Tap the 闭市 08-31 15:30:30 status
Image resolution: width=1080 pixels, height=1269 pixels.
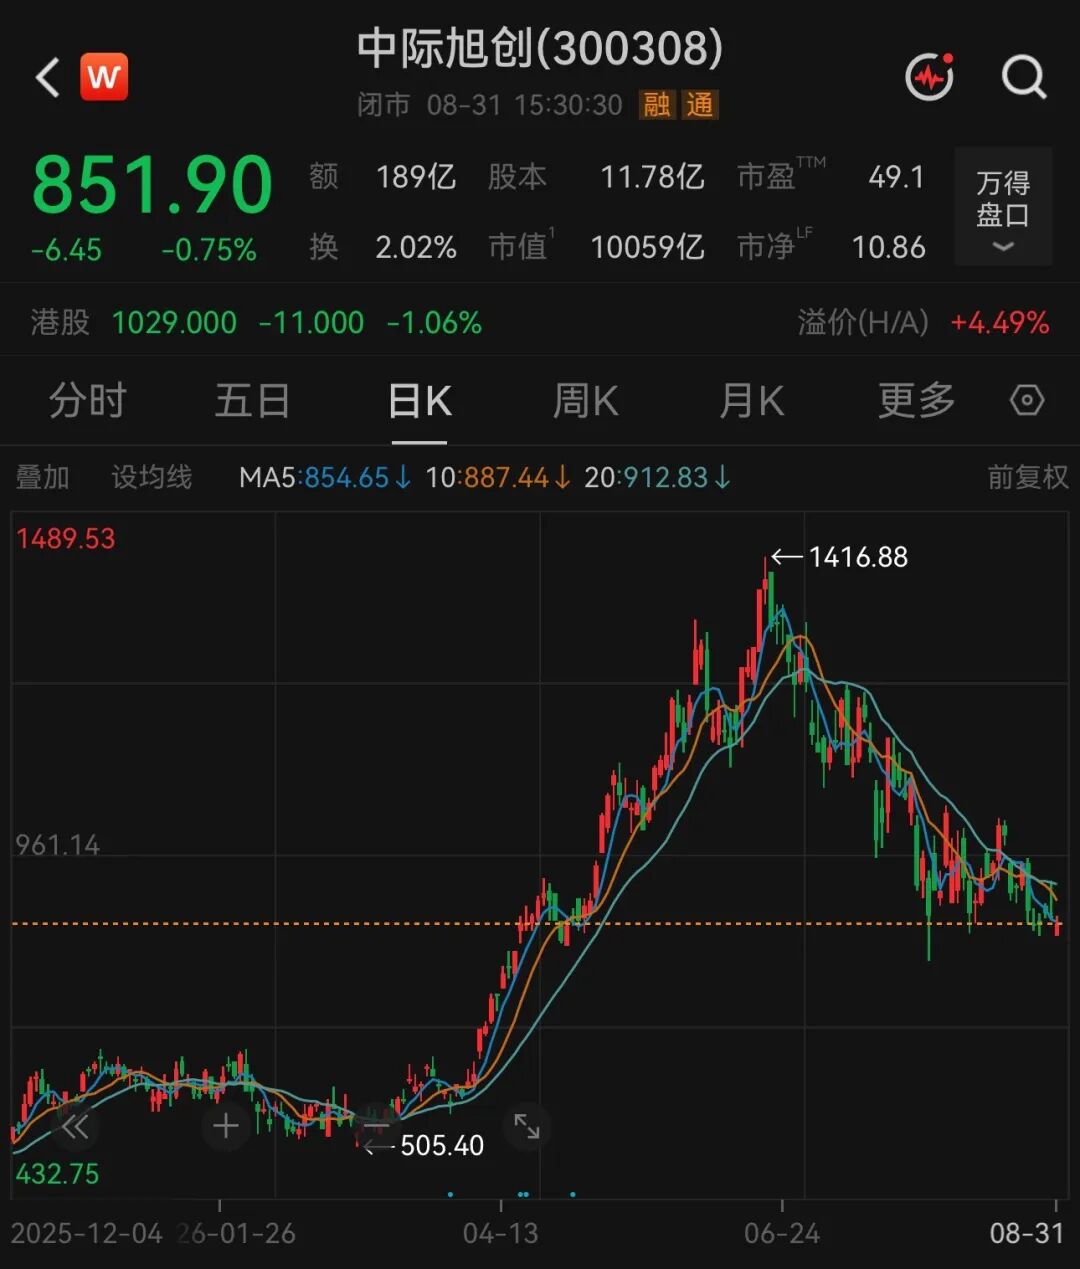(x=490, y=105)
